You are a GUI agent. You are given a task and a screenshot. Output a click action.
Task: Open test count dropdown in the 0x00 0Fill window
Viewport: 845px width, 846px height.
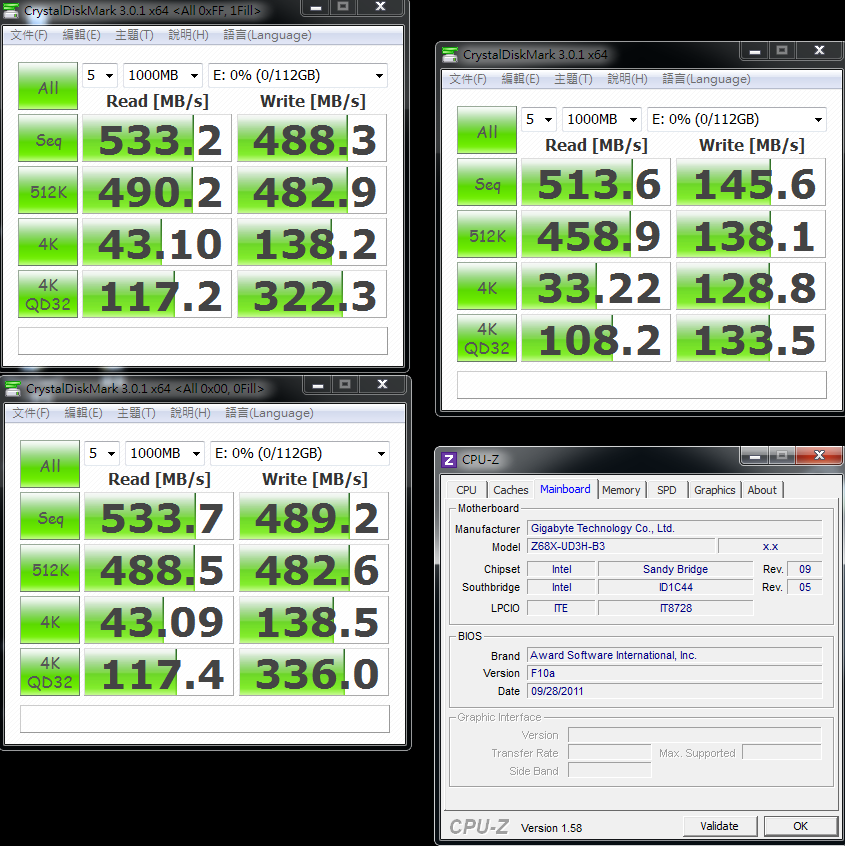pos(102,453)
